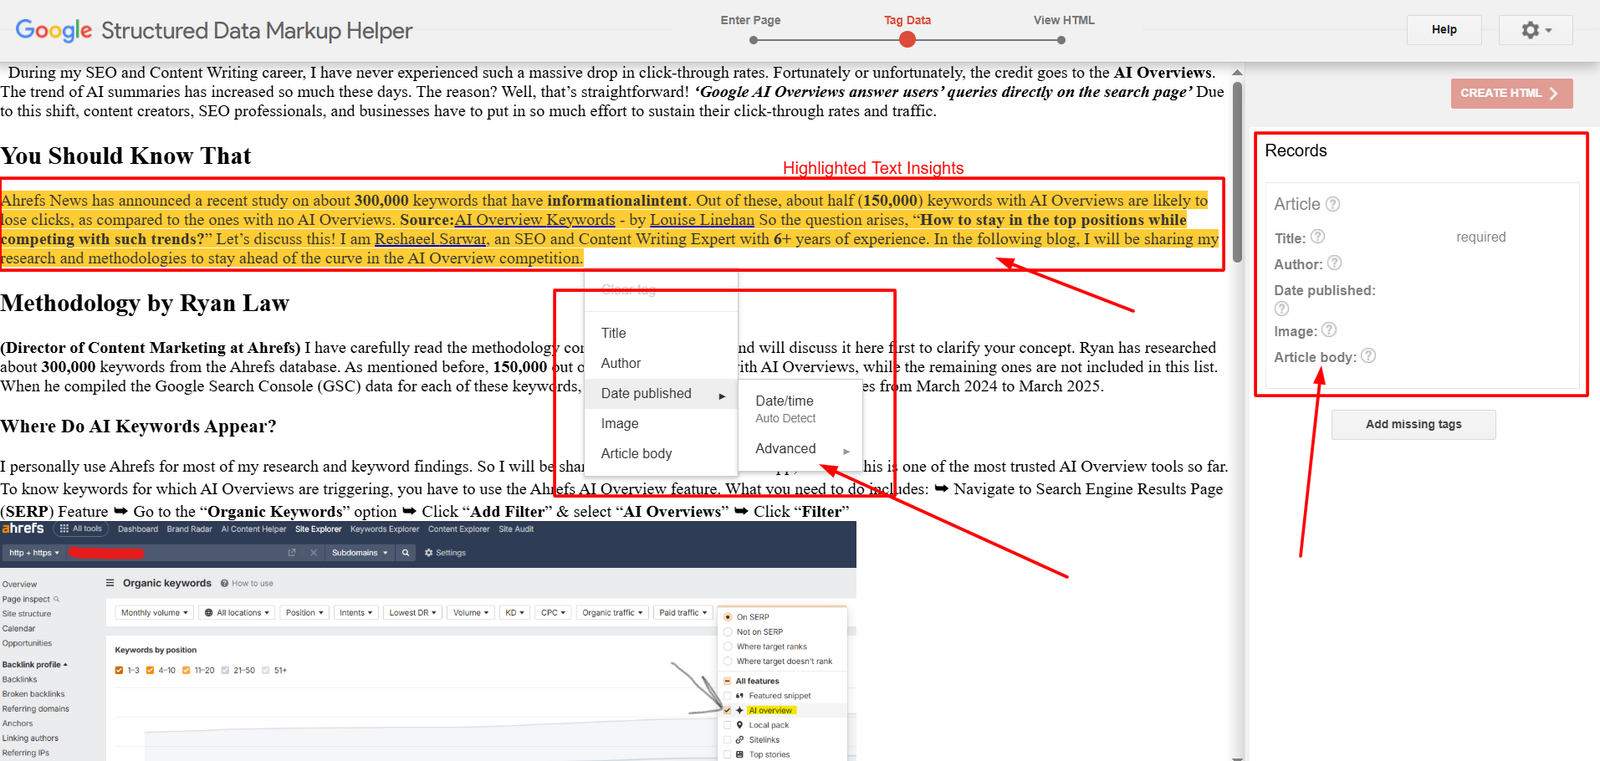Image resolution: width=1600 pixels, height=761 pixels.
Task: Click help icon beside Article body
Action: point(1369,356)
